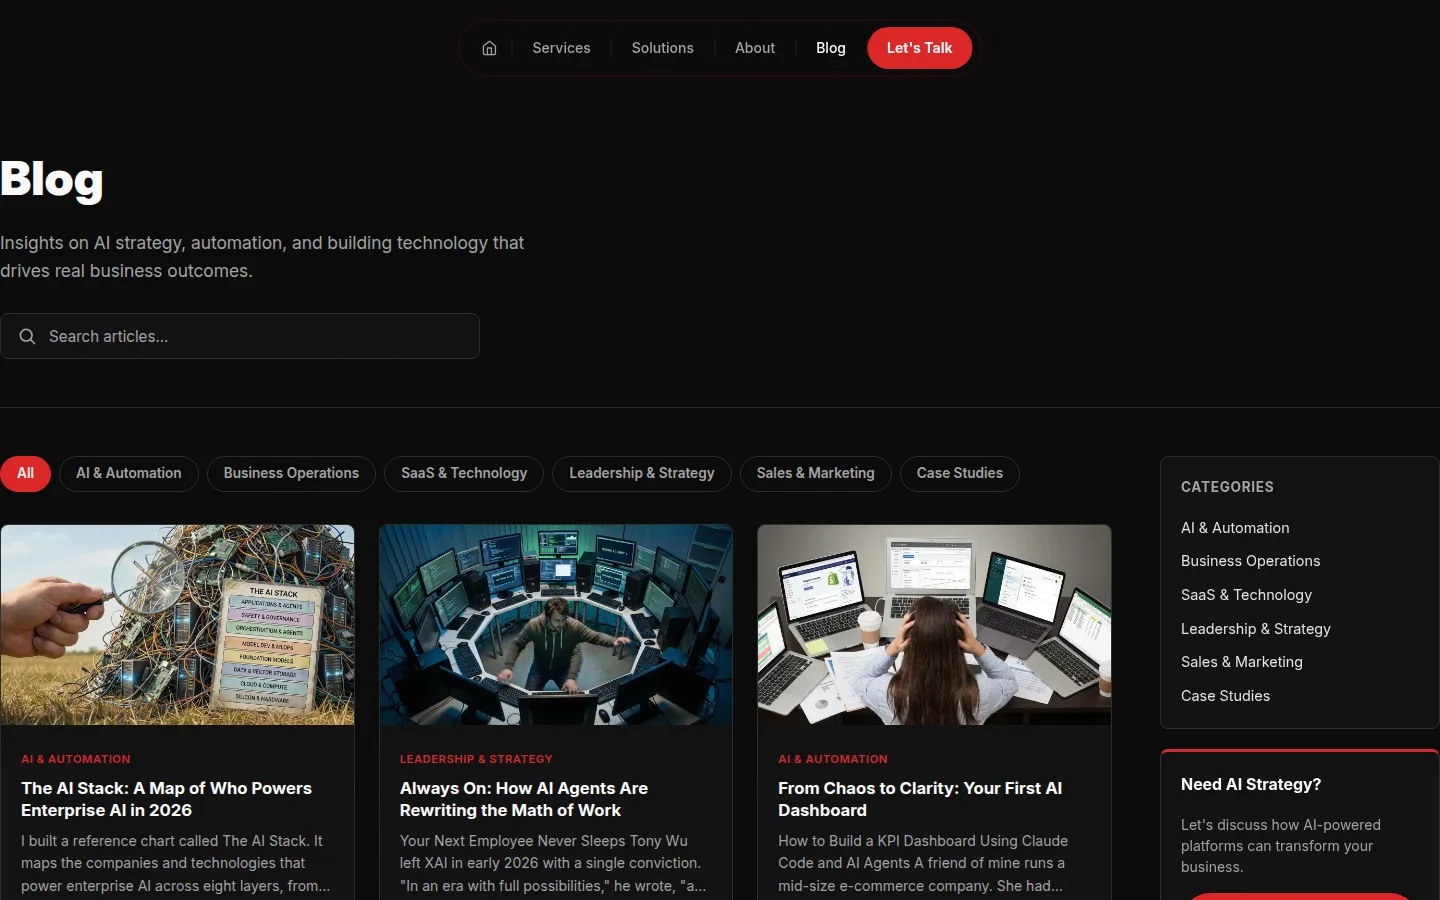Click the 'LEADERSHIP & STRATEGY' category label on the card
The image size is (1440, 900).
(x=476, y=759)
